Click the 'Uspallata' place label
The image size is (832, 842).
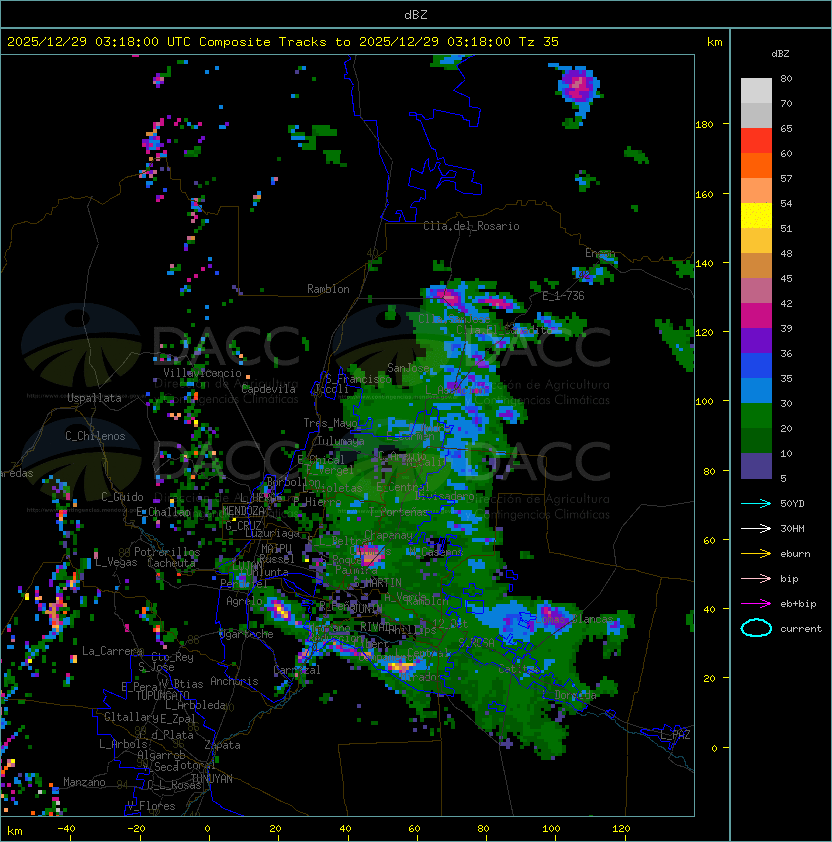pyautogui.click(x=94, y=398)
